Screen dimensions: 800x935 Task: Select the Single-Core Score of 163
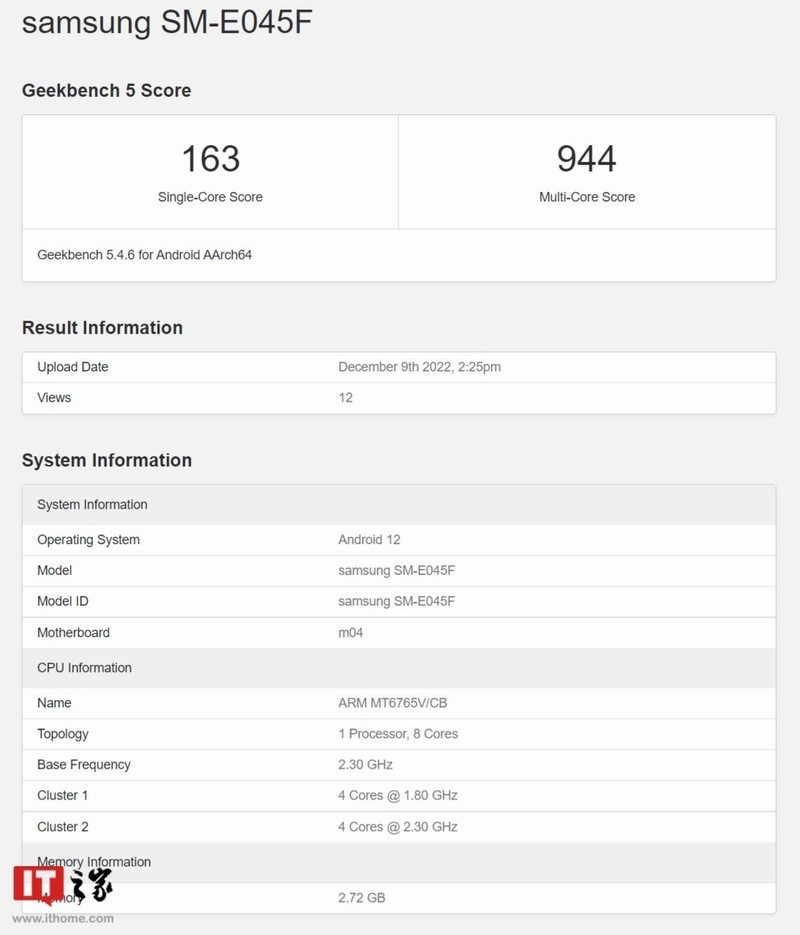210,158
